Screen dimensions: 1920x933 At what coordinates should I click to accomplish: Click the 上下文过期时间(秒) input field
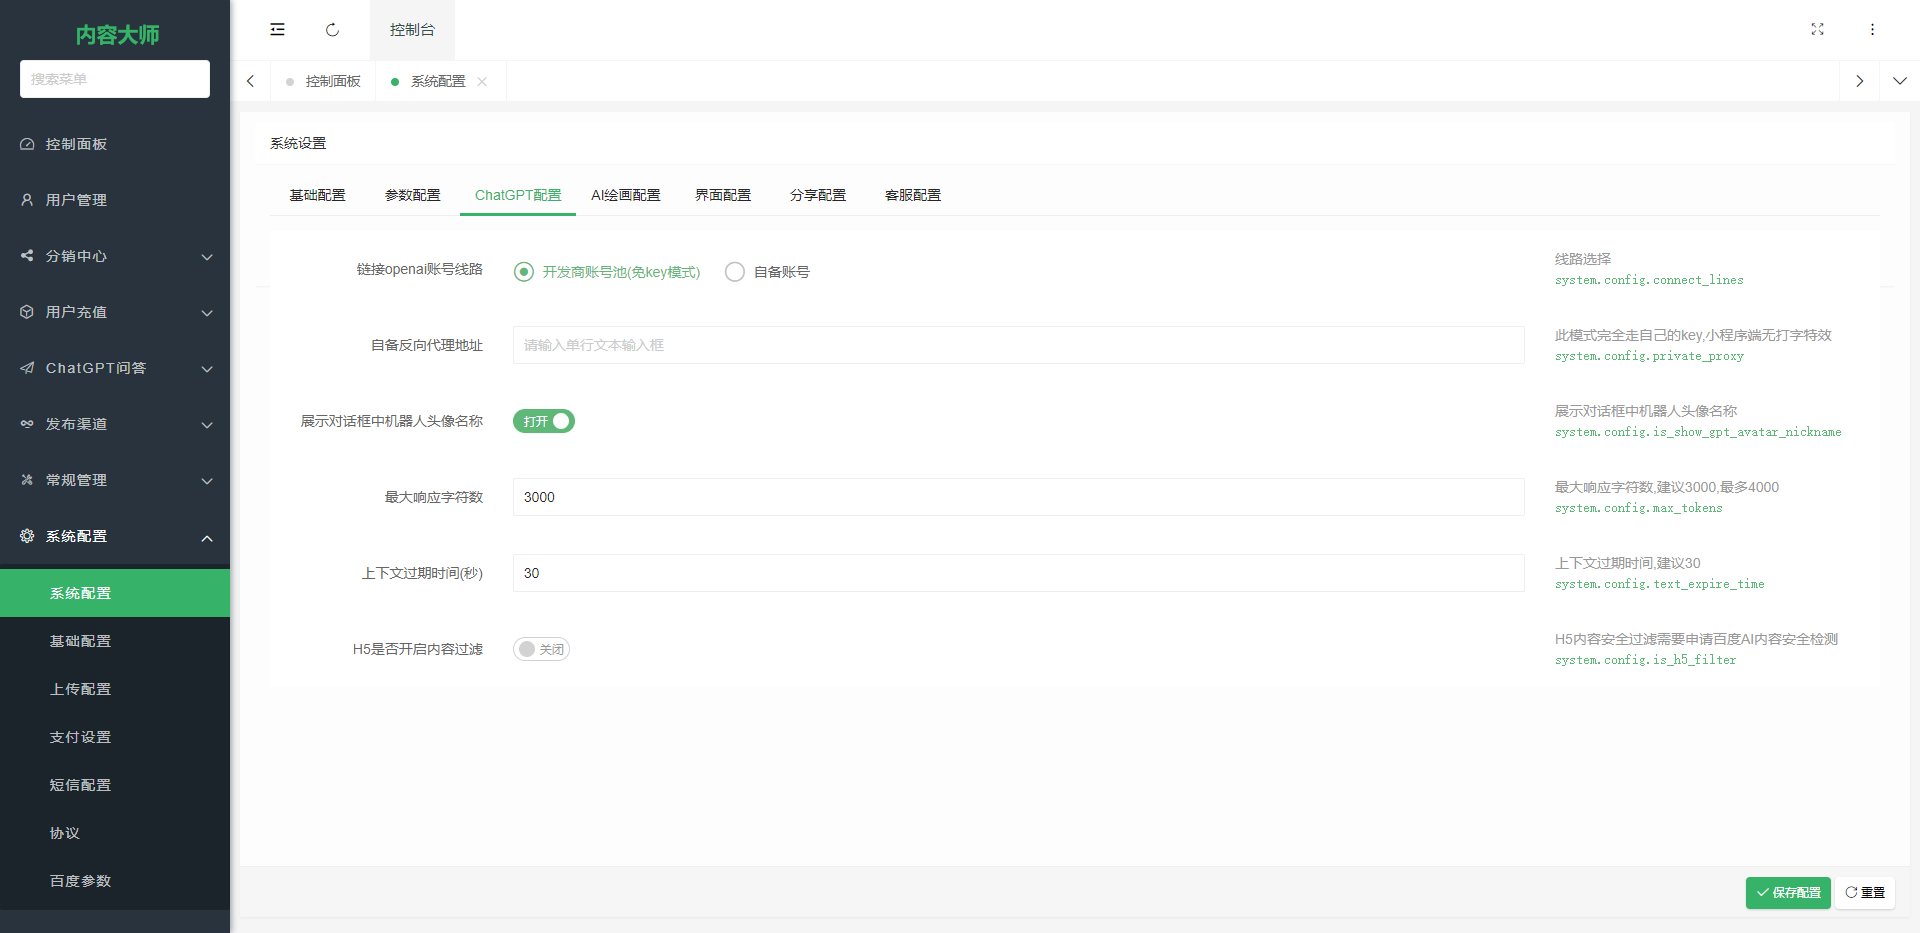[x=1019, y=573]
